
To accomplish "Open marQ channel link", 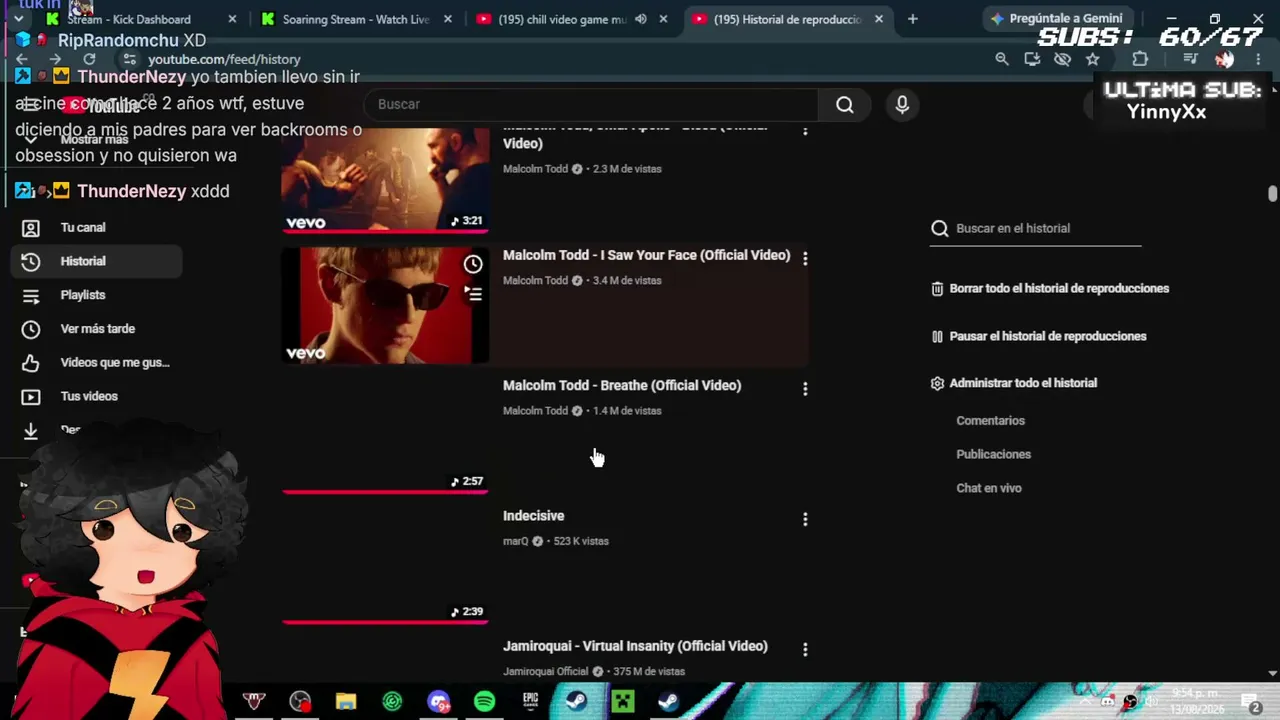I will (x=515, y=541).
